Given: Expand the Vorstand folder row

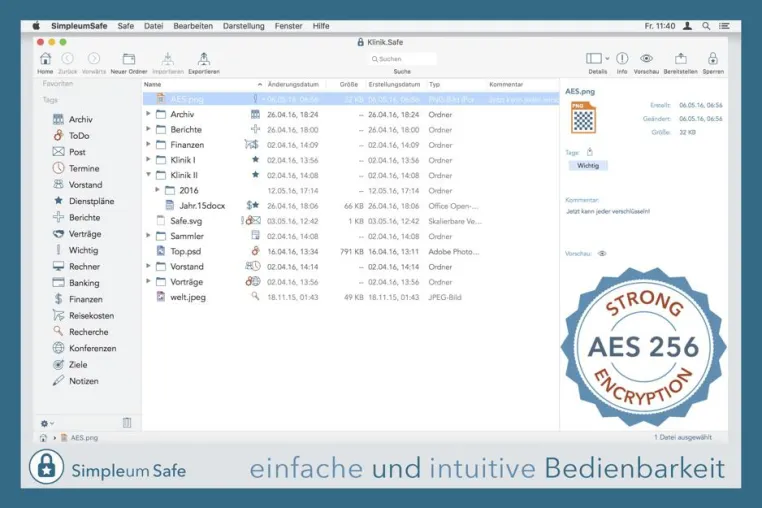Looking at the screenshot, I should 148,266.
